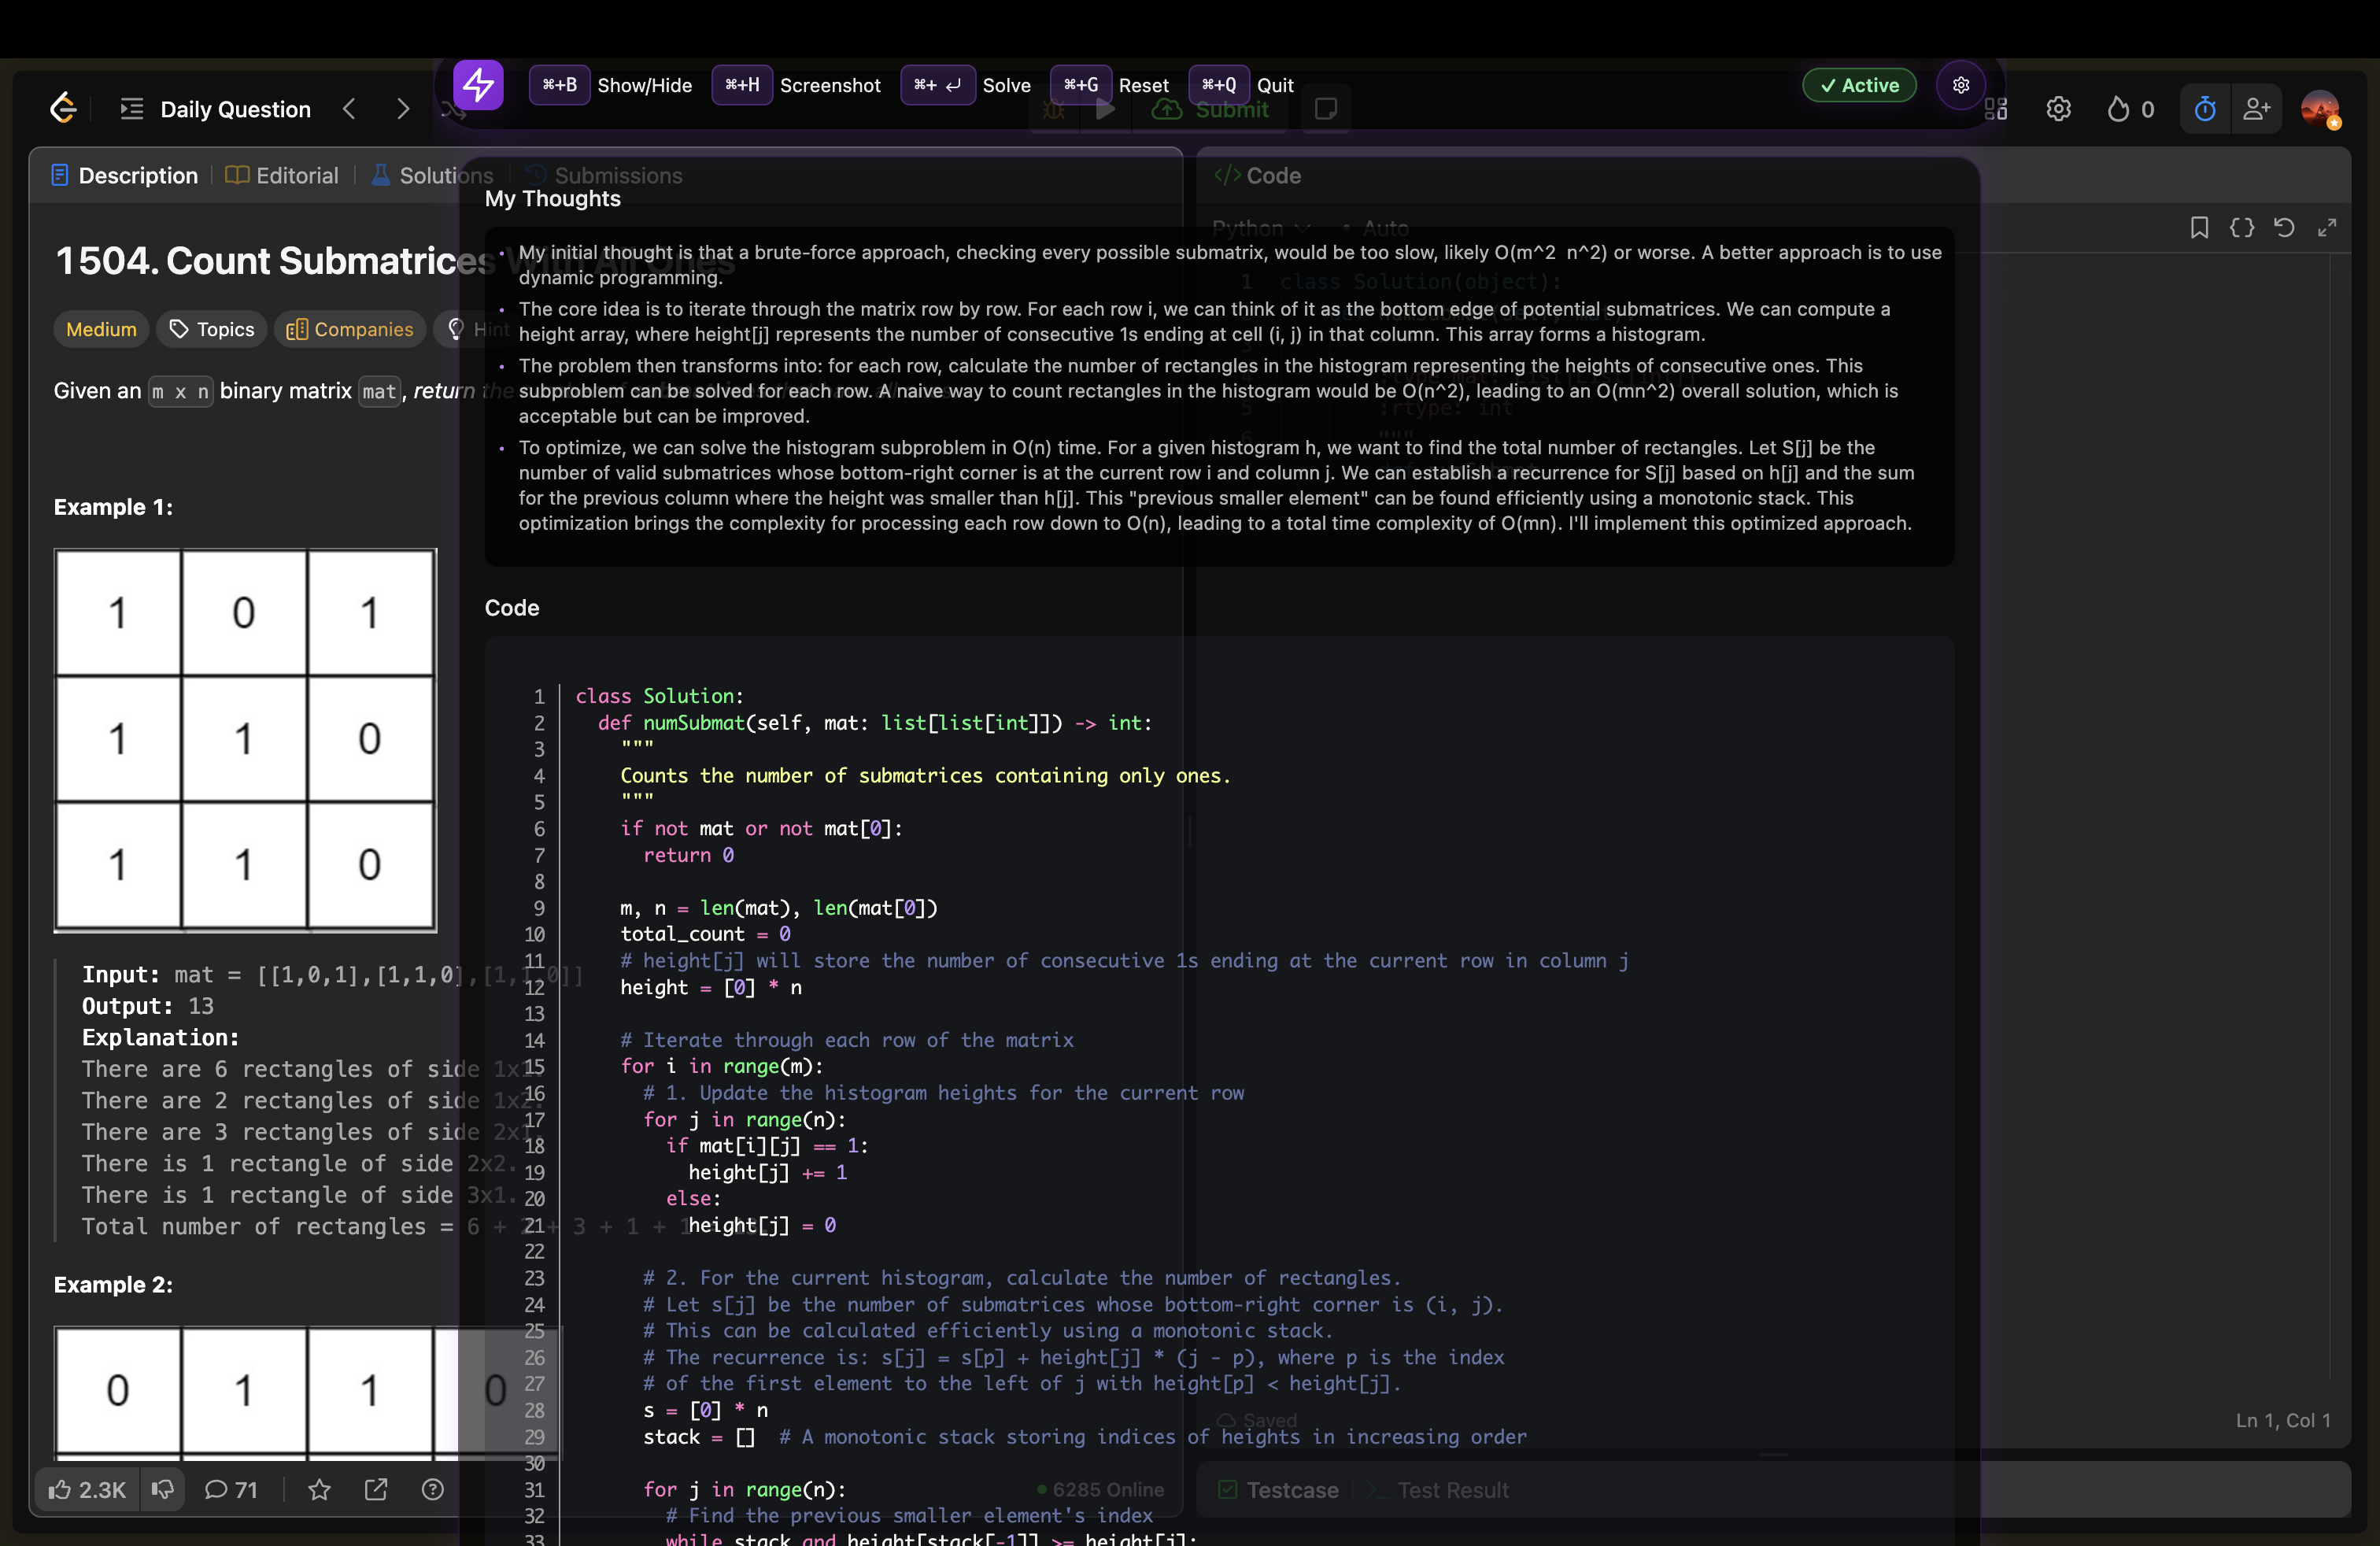Expand the Companies tag

pos(349,329)
